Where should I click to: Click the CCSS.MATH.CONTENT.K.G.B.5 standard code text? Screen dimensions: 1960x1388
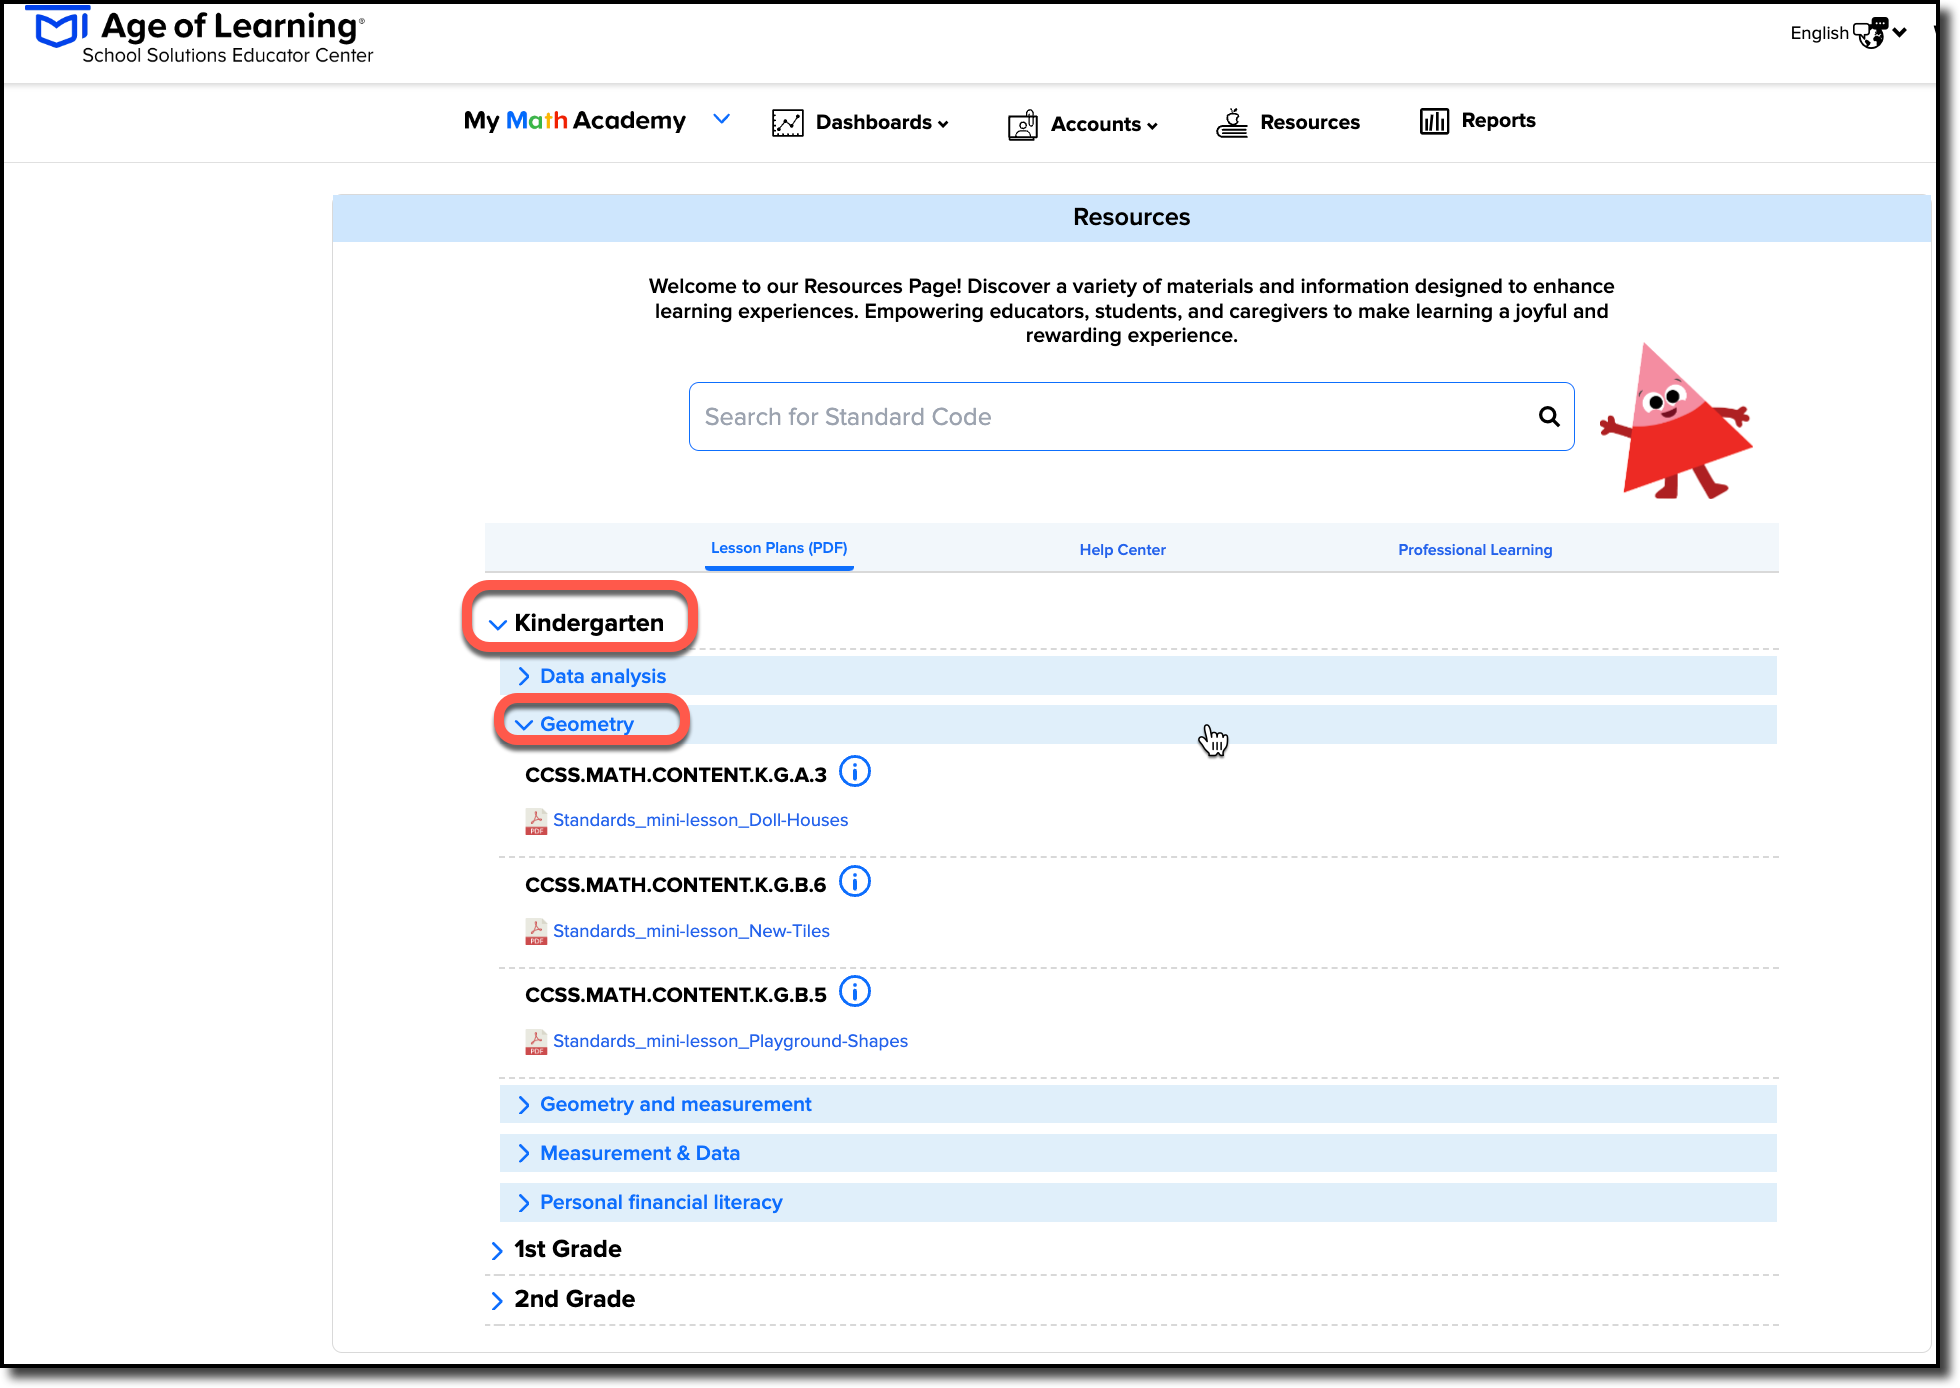click(x=675, y=995)
